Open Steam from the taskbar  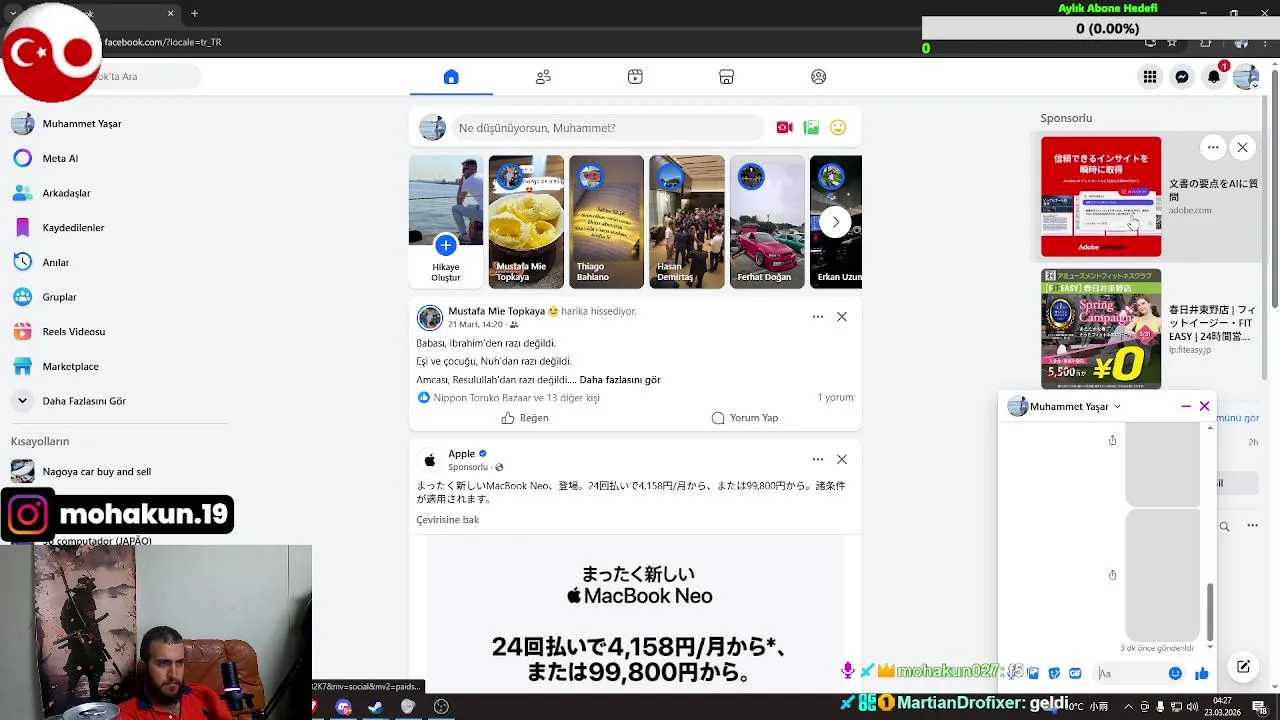click(x=375, y=707)
